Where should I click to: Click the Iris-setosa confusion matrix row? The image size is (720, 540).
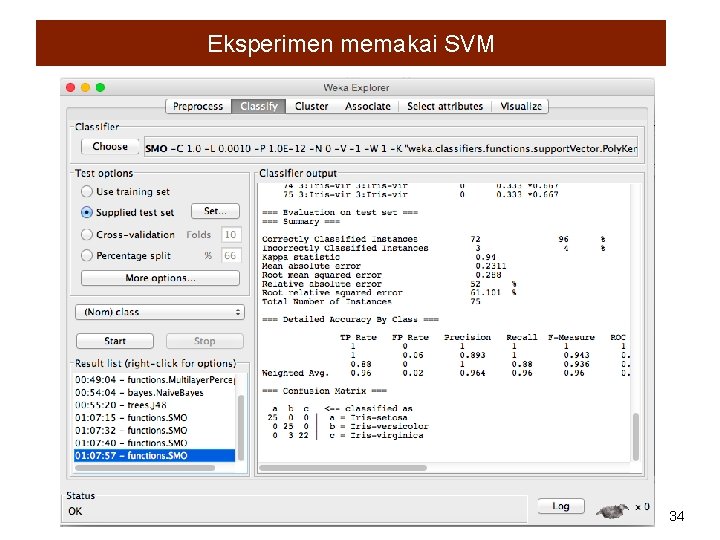point(338,418)
